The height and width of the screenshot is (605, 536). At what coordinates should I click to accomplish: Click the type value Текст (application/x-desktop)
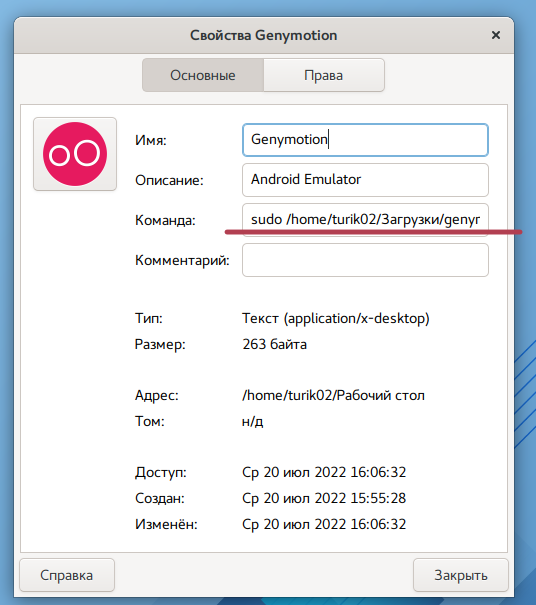click(x=336, y=319)
